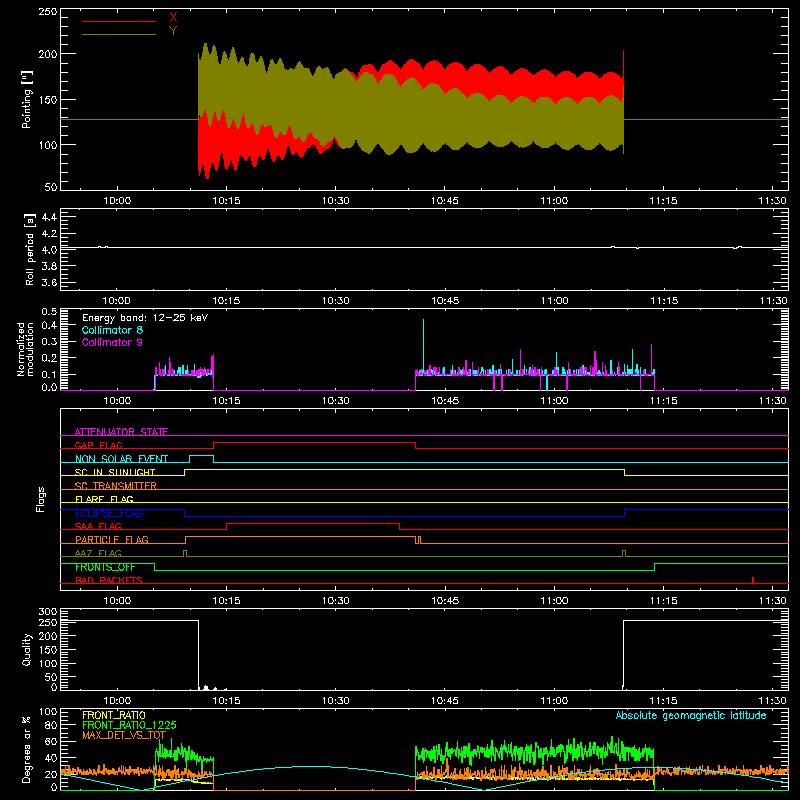Click the 10:00 label under Pointing plot
Image resolution: width=800 pixels, height=800 pixels.
point(117,201)
